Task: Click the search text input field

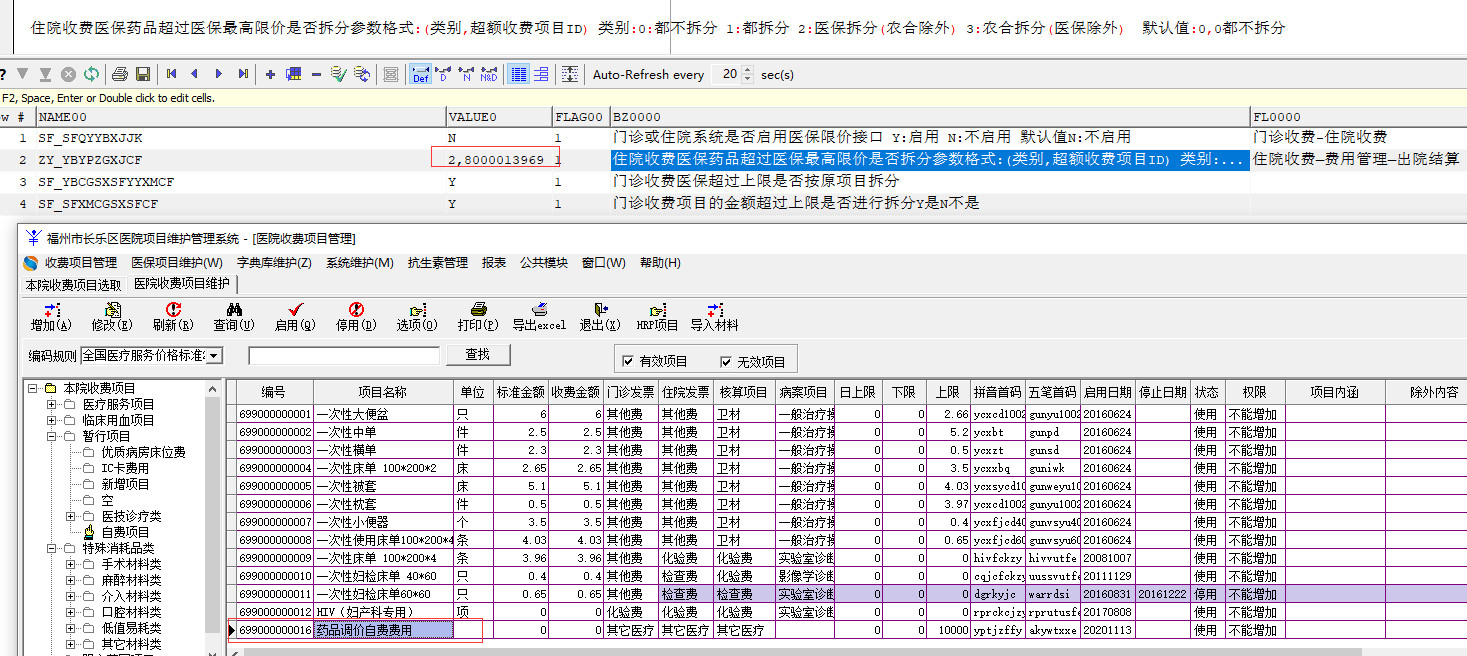Action: coord(344,356)
